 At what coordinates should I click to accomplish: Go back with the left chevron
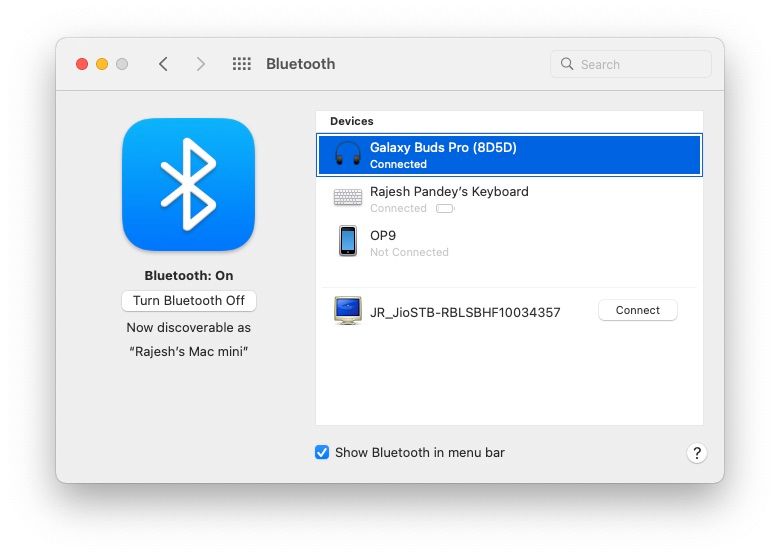click(x=163, y=64)
